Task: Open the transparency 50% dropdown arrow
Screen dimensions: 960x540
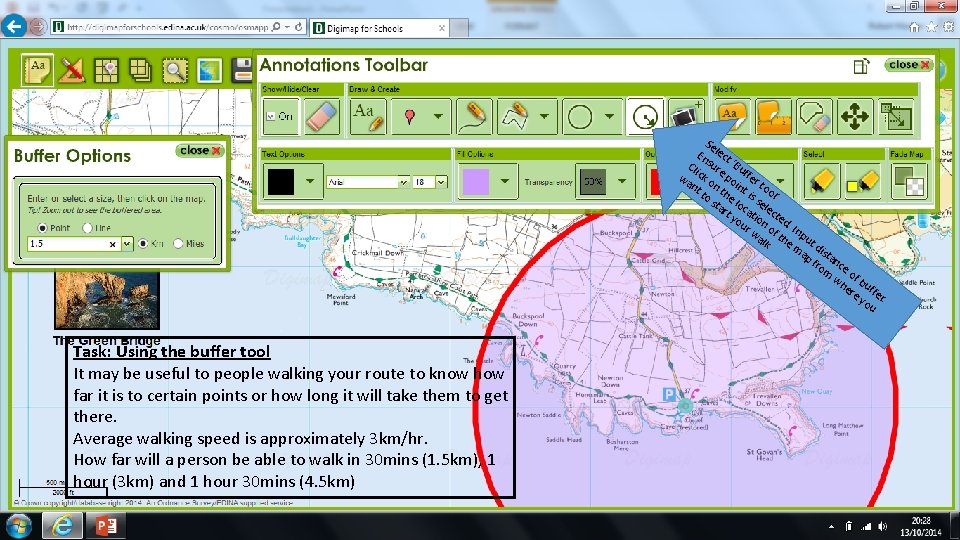Action: tap(622, 181)
